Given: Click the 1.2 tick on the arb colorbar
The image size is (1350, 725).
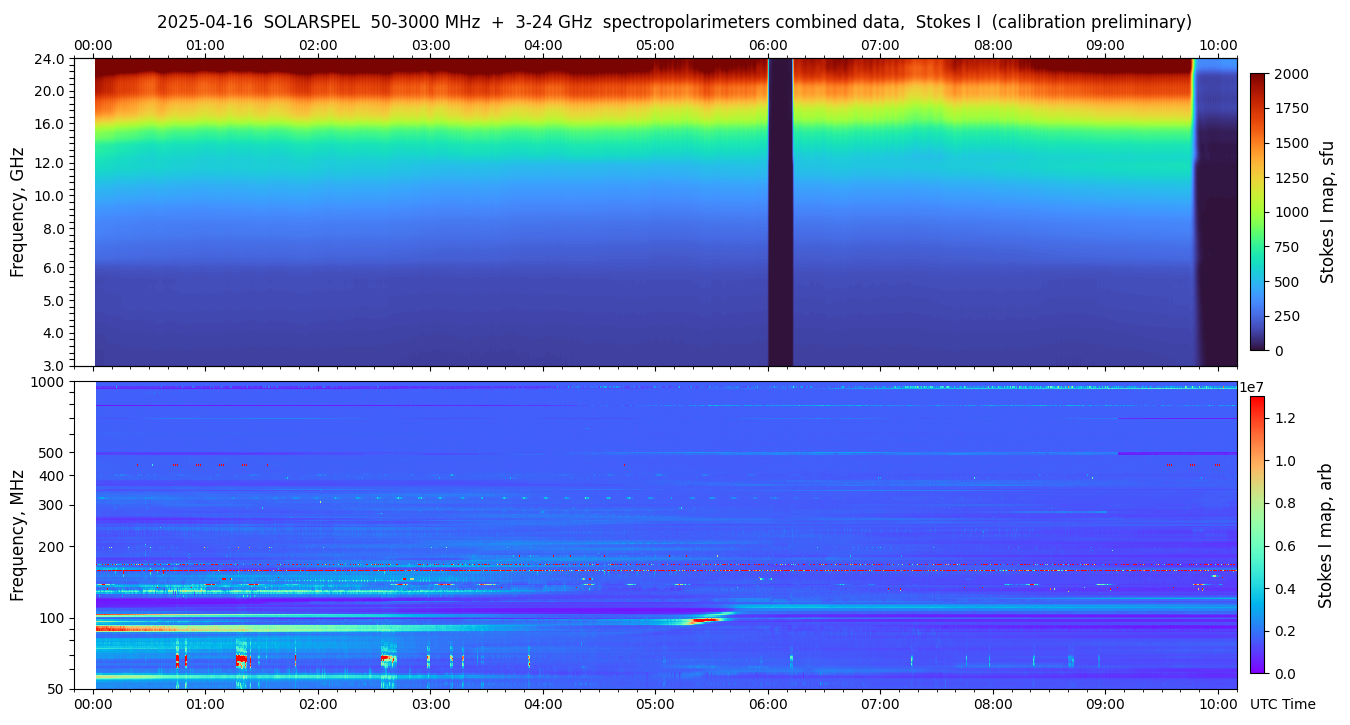Looking at the screenshot, I should 1285,418.
